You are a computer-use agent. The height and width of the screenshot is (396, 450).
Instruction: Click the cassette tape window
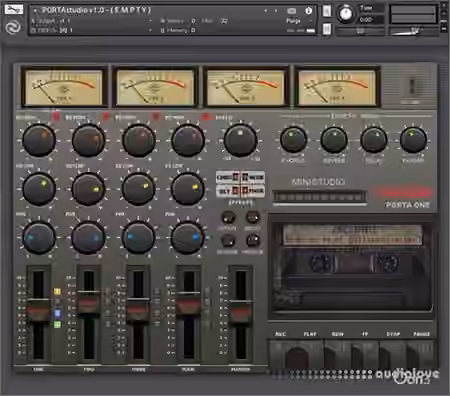pos(352,268)
